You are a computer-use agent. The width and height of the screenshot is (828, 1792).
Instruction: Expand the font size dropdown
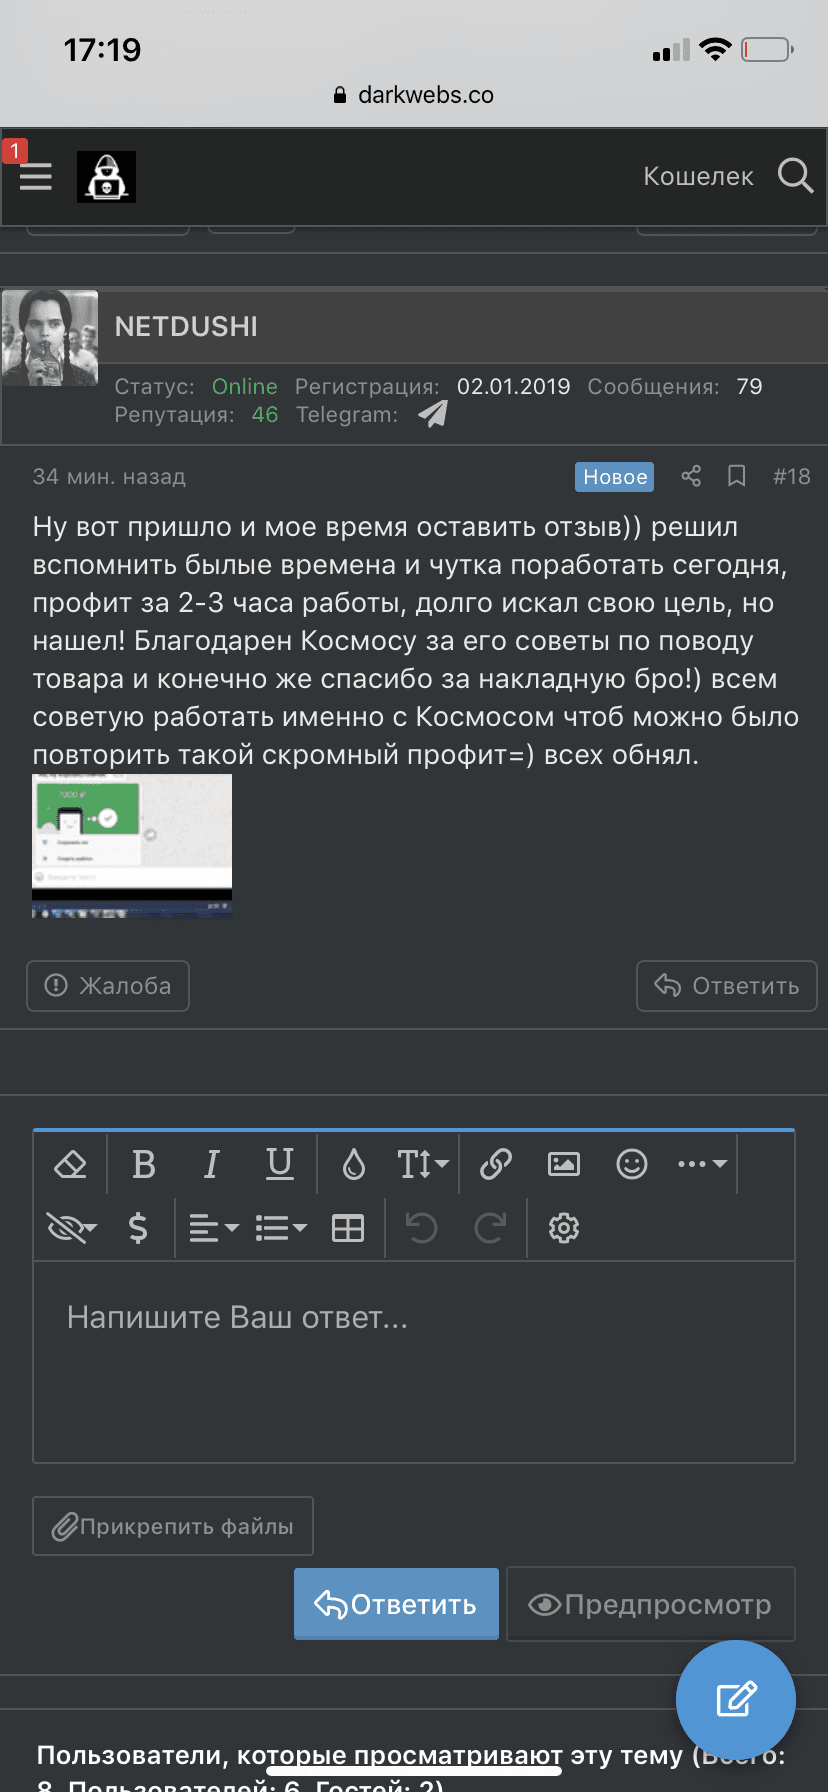[422, 1164]
